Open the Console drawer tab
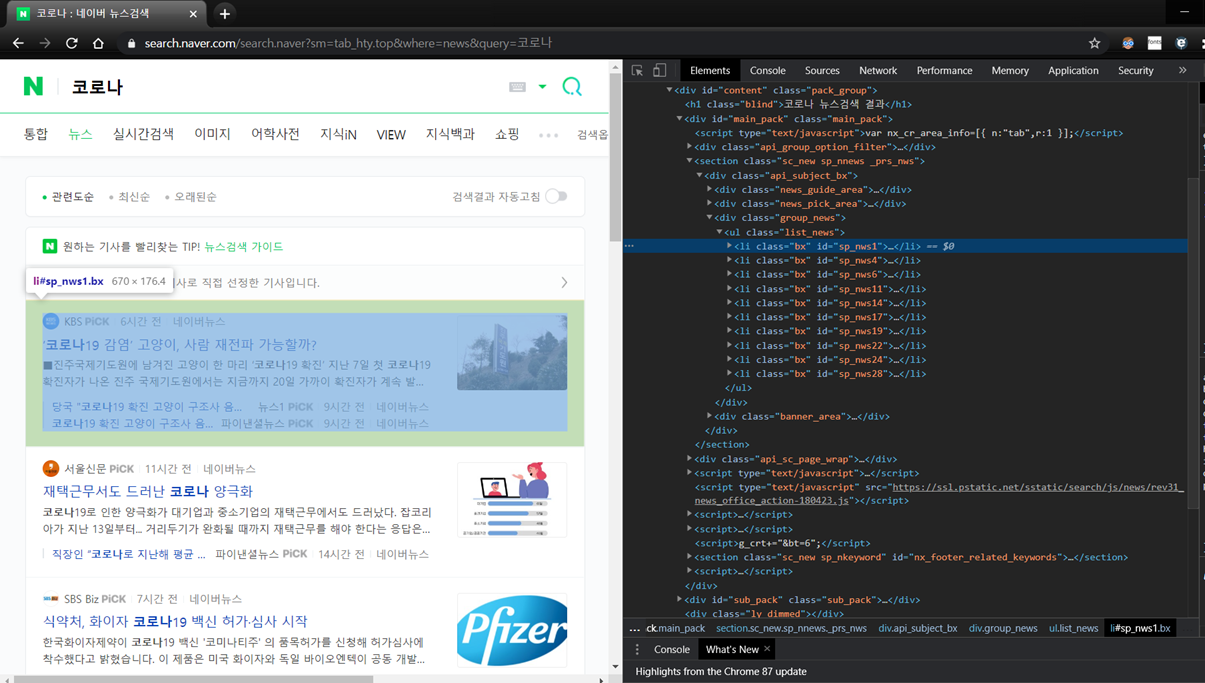This screenshot has height=683, width=1205. pyautogui.click(x=671, y=649)
